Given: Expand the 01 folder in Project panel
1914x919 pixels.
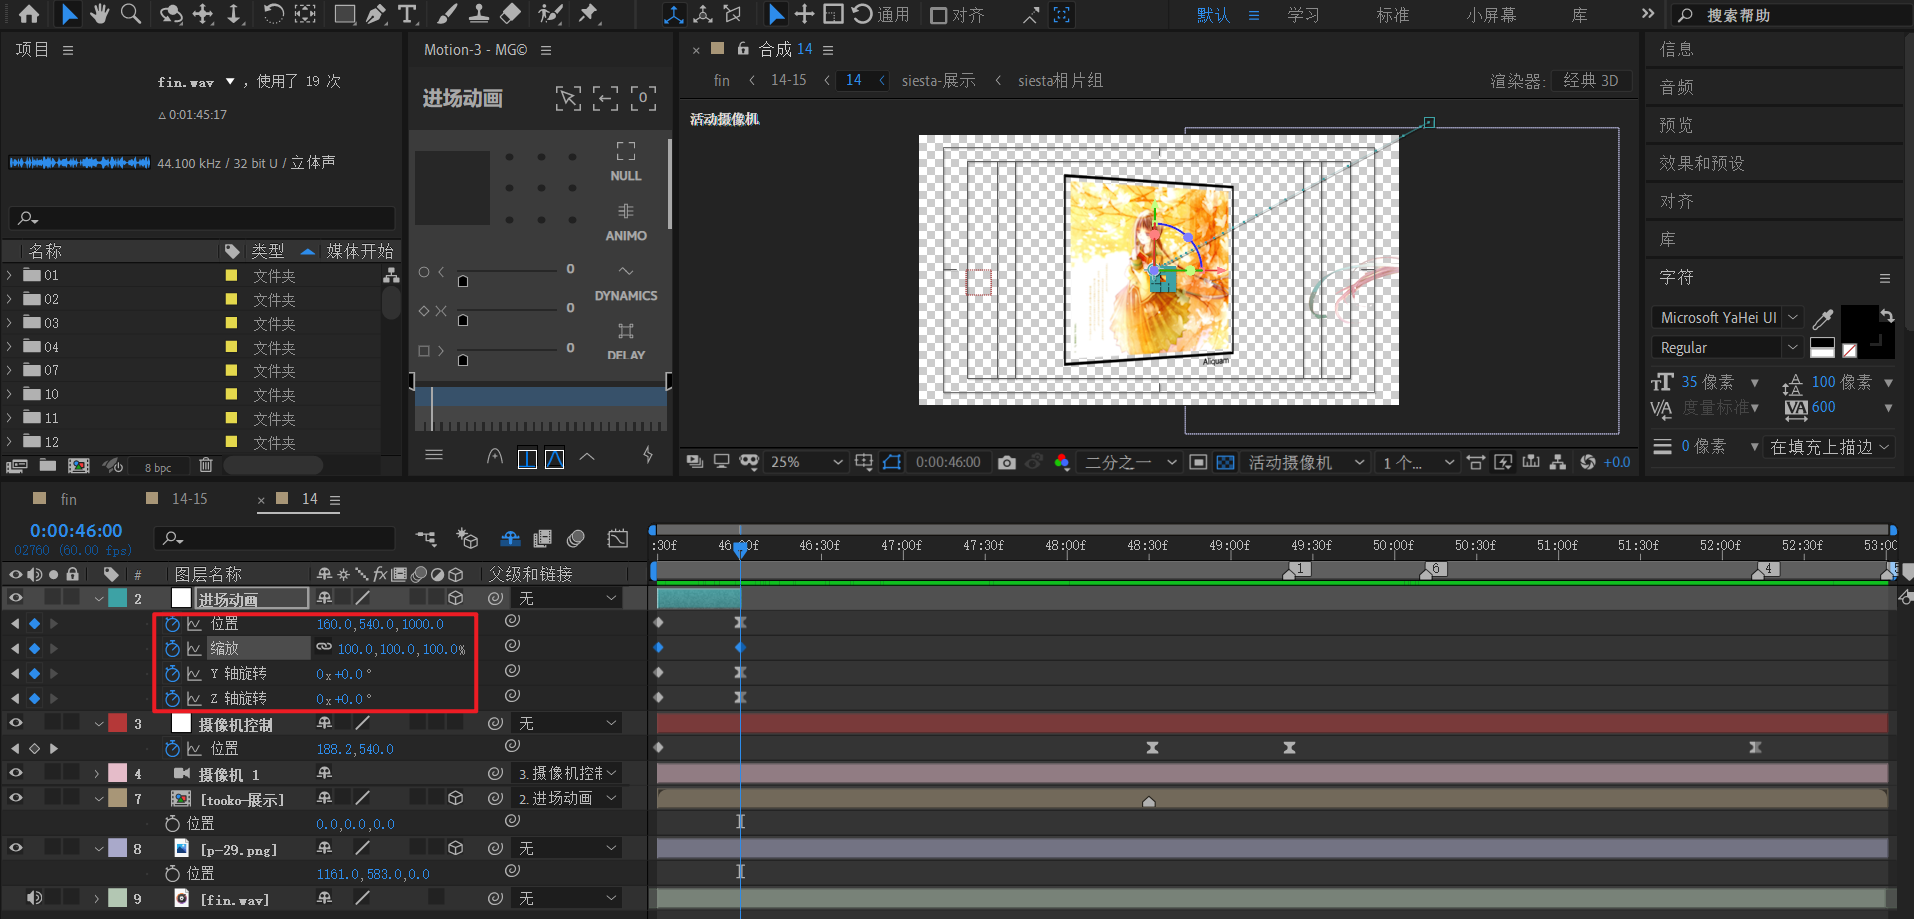Looking at the screenshot, I should (10, 275).
